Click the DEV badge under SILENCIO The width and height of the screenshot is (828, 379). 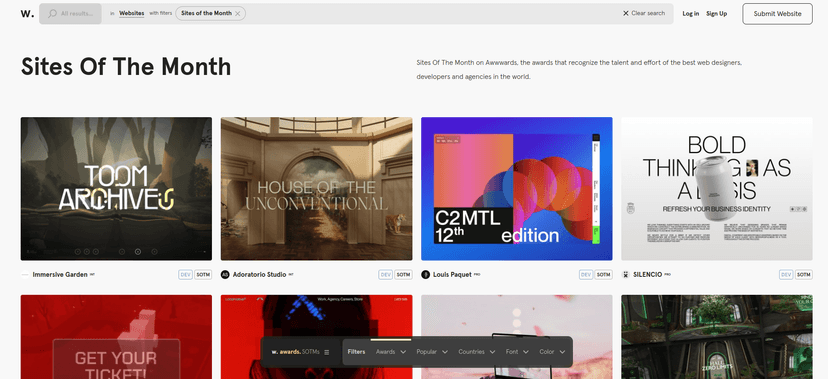coord(786,274)
